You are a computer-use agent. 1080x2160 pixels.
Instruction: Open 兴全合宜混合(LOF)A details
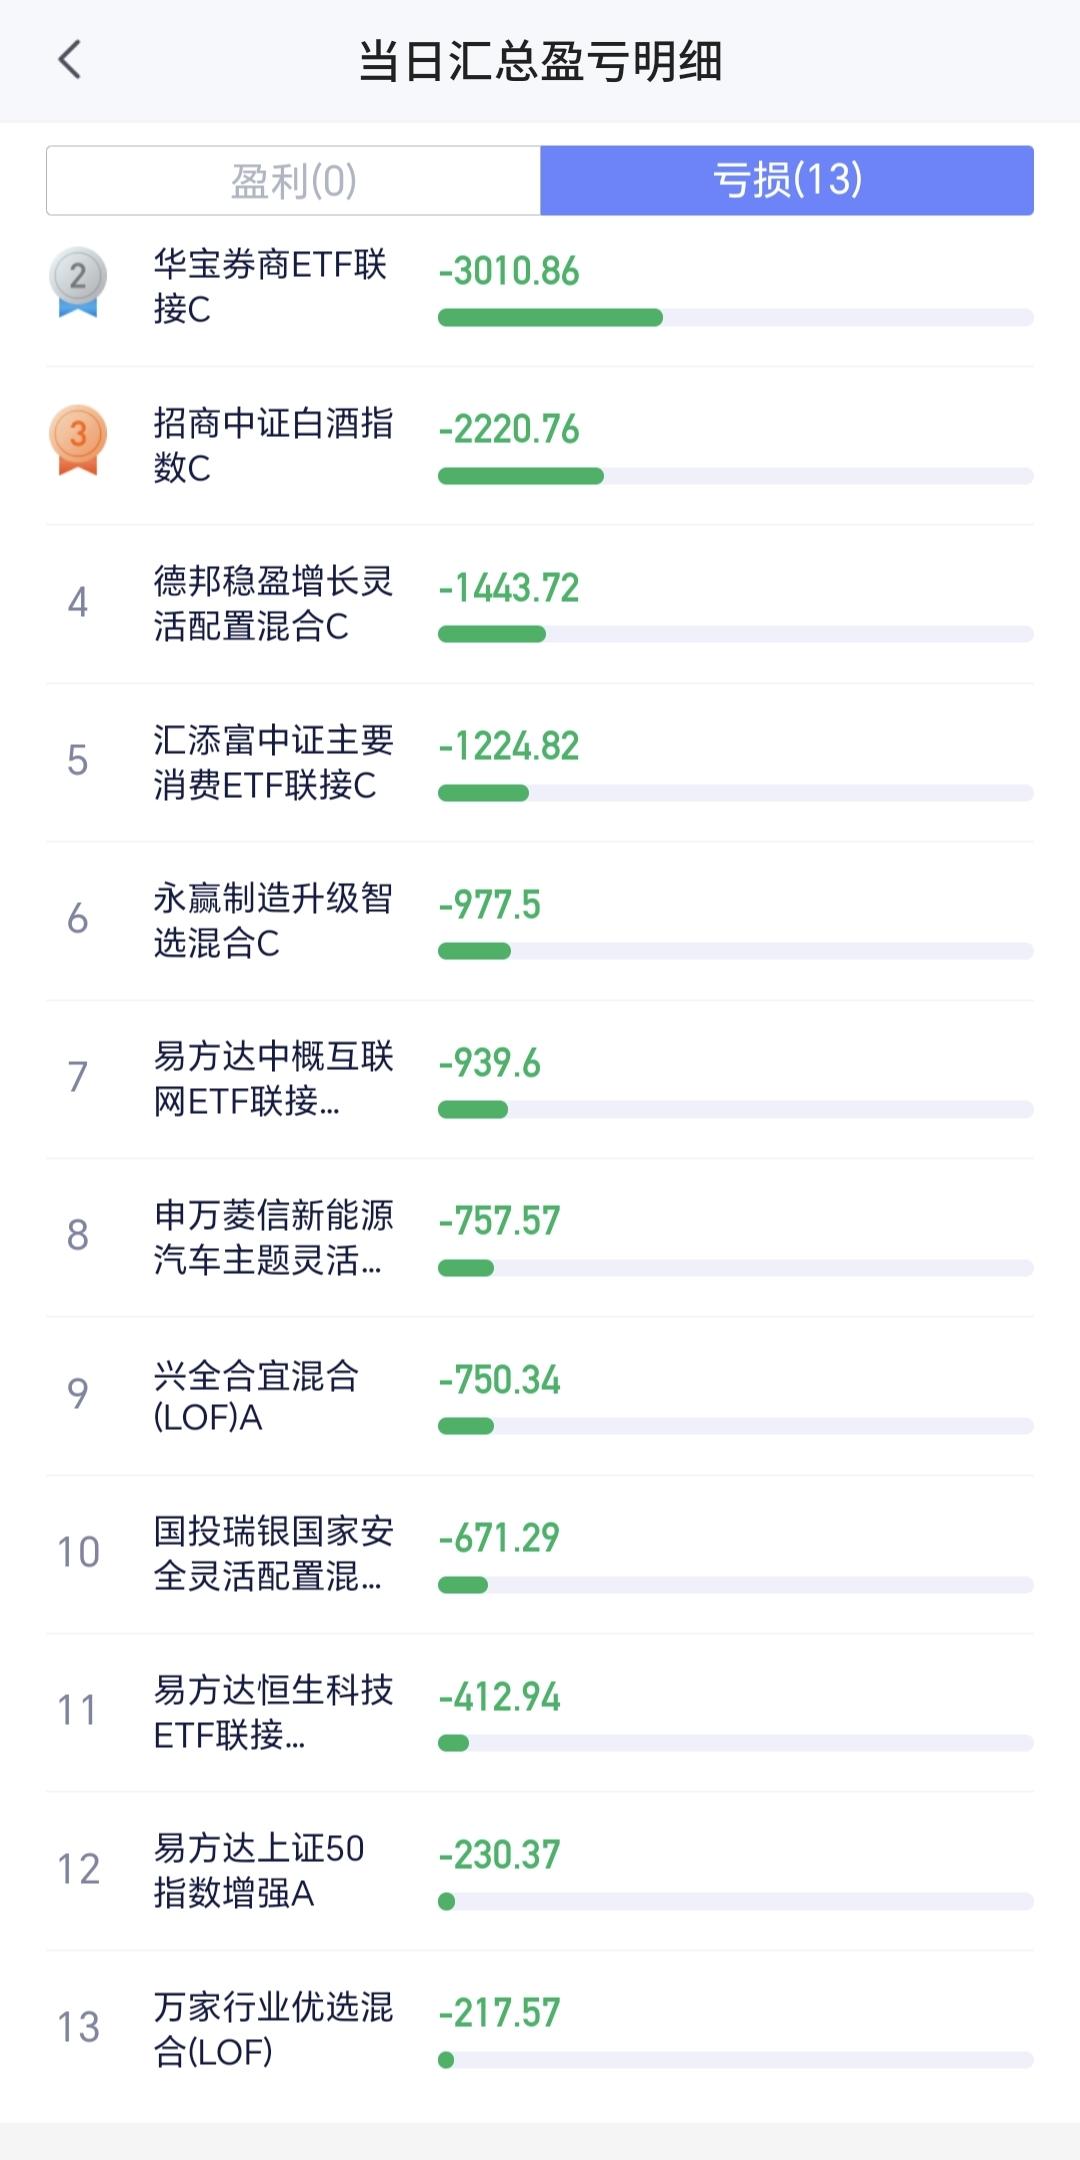coord(540,1396)
